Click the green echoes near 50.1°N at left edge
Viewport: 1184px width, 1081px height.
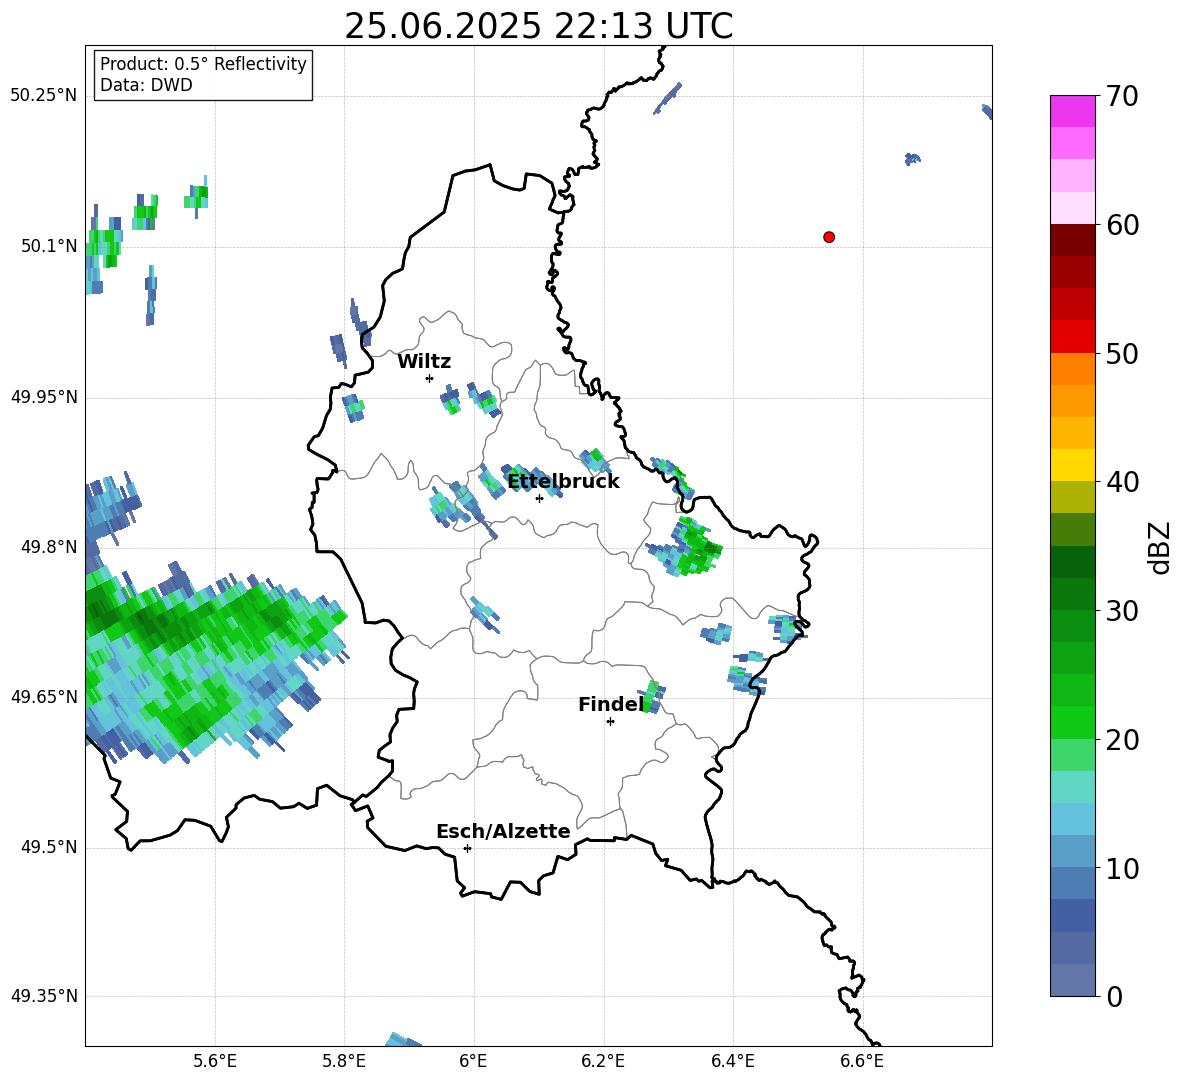point(103,248)
